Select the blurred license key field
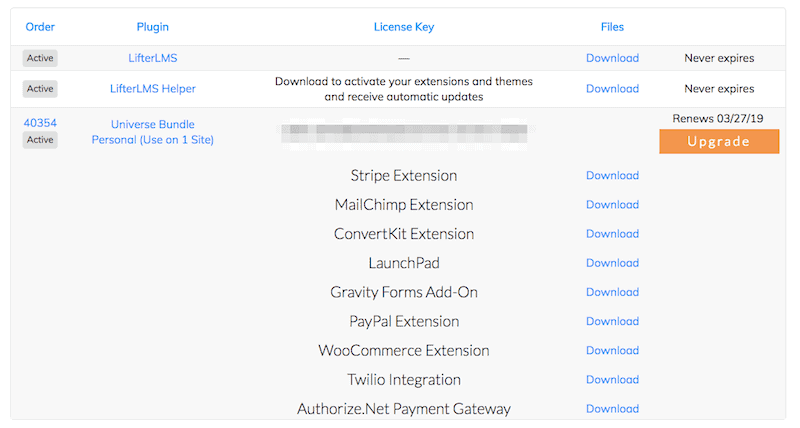Viewport: 800px width, 428px height. point(404,135)
